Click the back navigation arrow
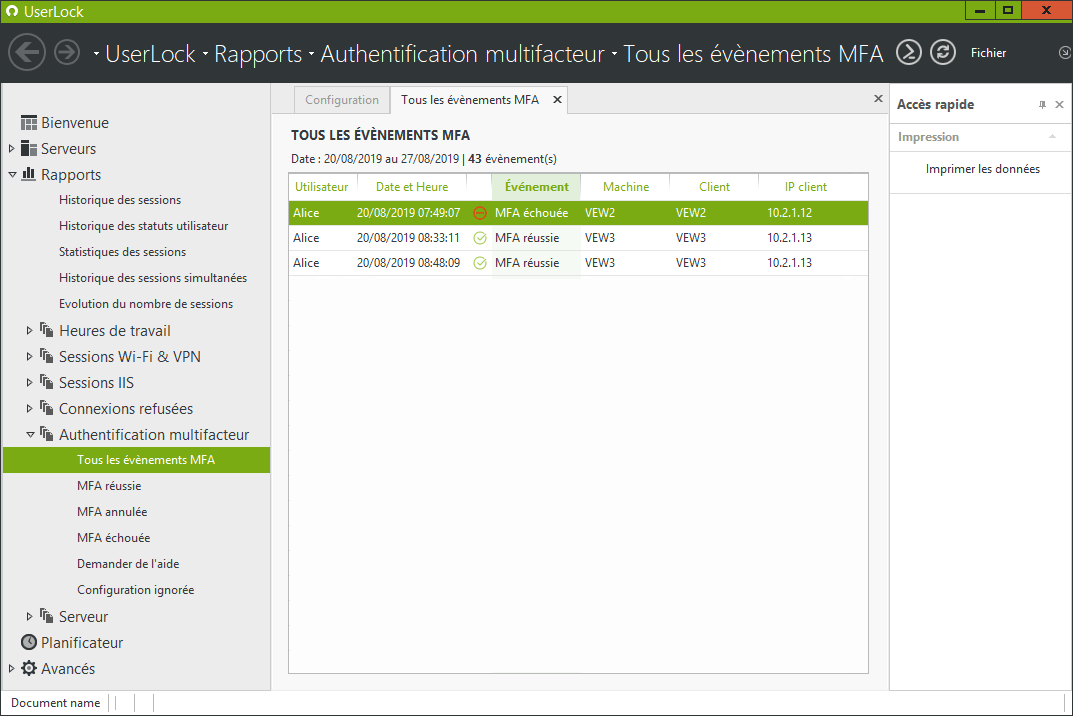This screenshot has width=1073, height=716. tap(27, 52)
